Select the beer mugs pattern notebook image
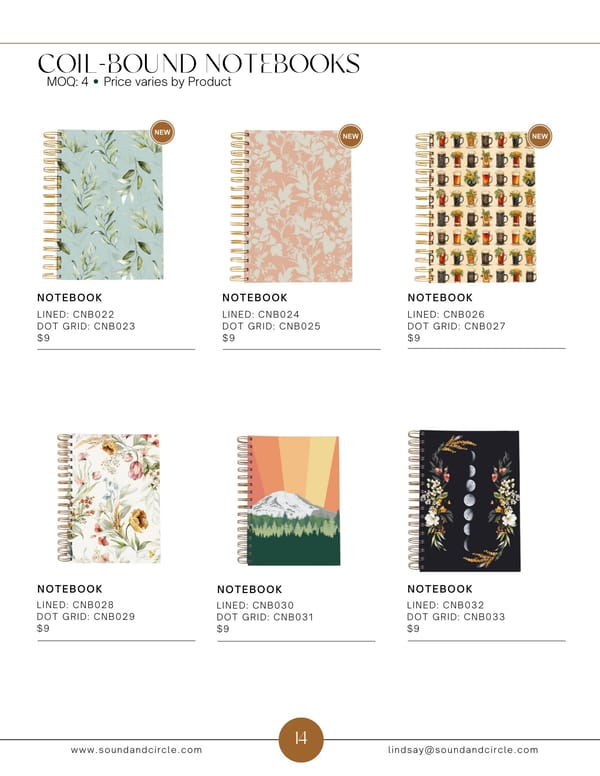Screen dimensions: 600x776 click(x=476, y=207)
